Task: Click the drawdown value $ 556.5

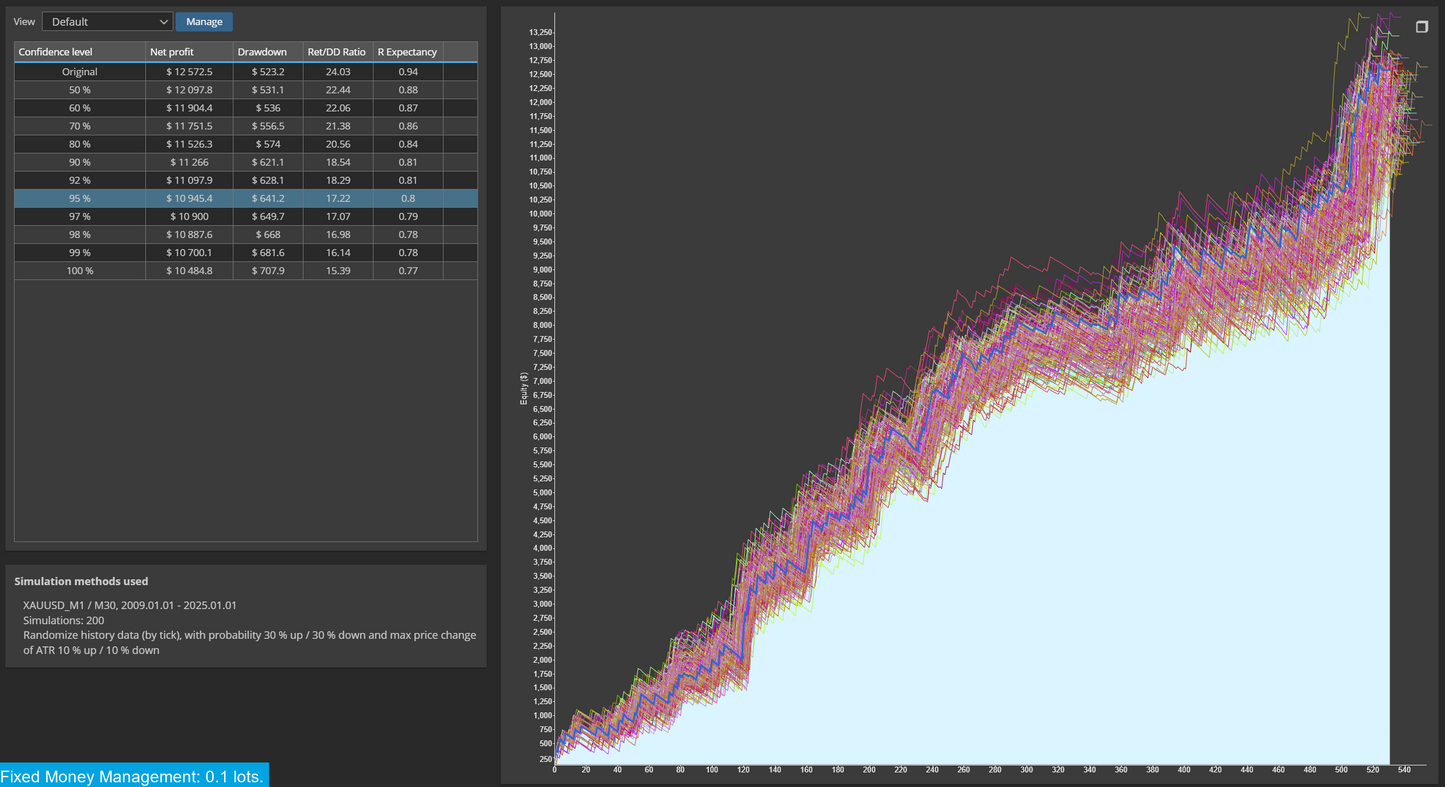Action: click(x=268, y=126)
